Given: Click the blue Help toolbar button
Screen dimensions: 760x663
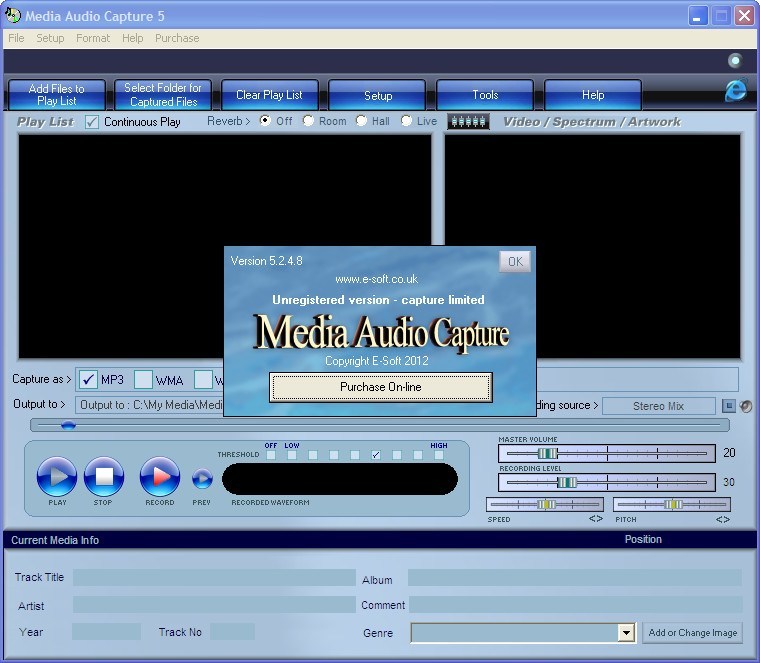Looking at the screenshot, I should click(593, 95).
